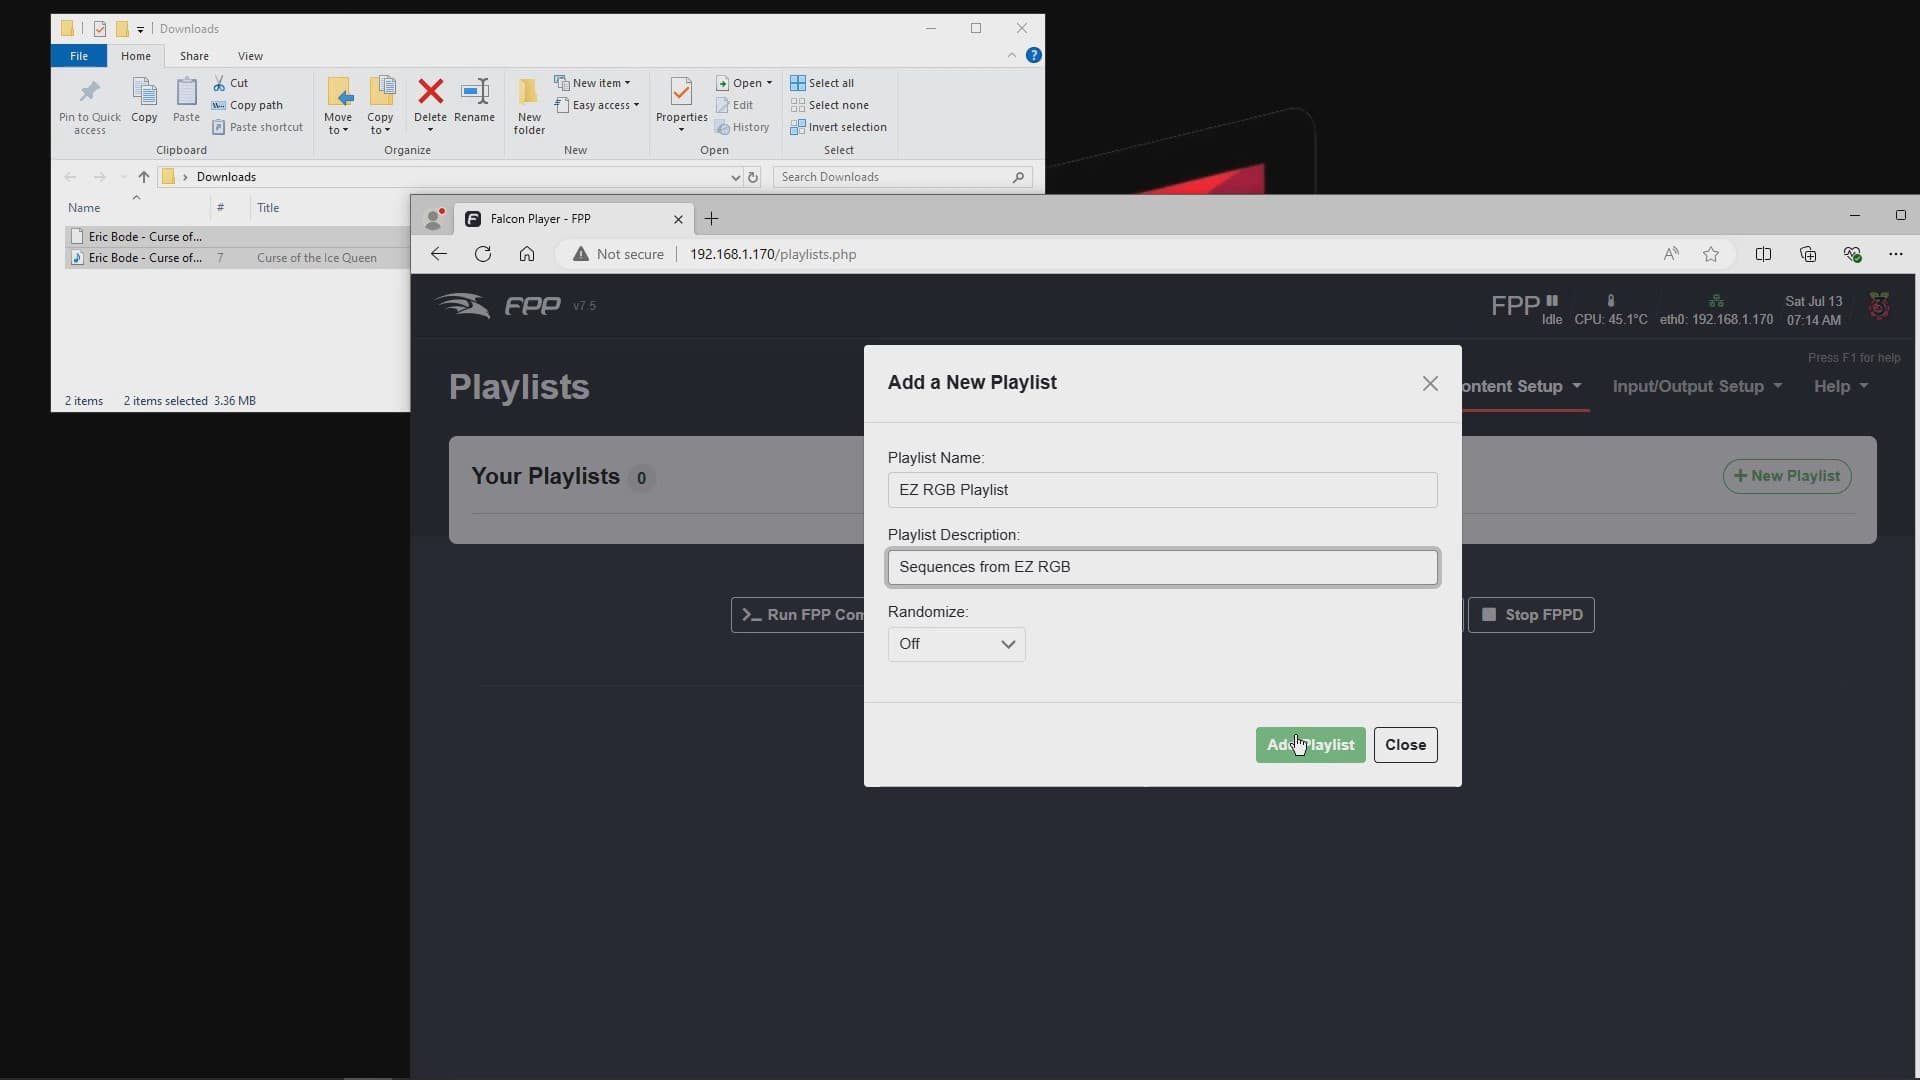Click the Collections browser icon
Screen dimensions: 1920x1080
pos(1807,254)
